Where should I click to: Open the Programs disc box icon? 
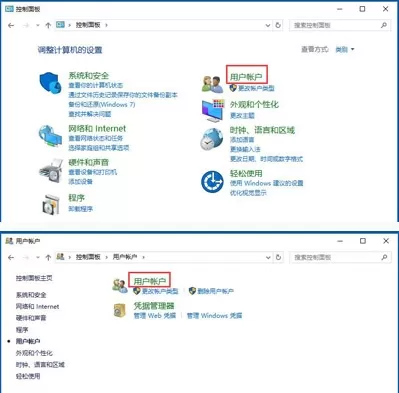pos(51,204)
